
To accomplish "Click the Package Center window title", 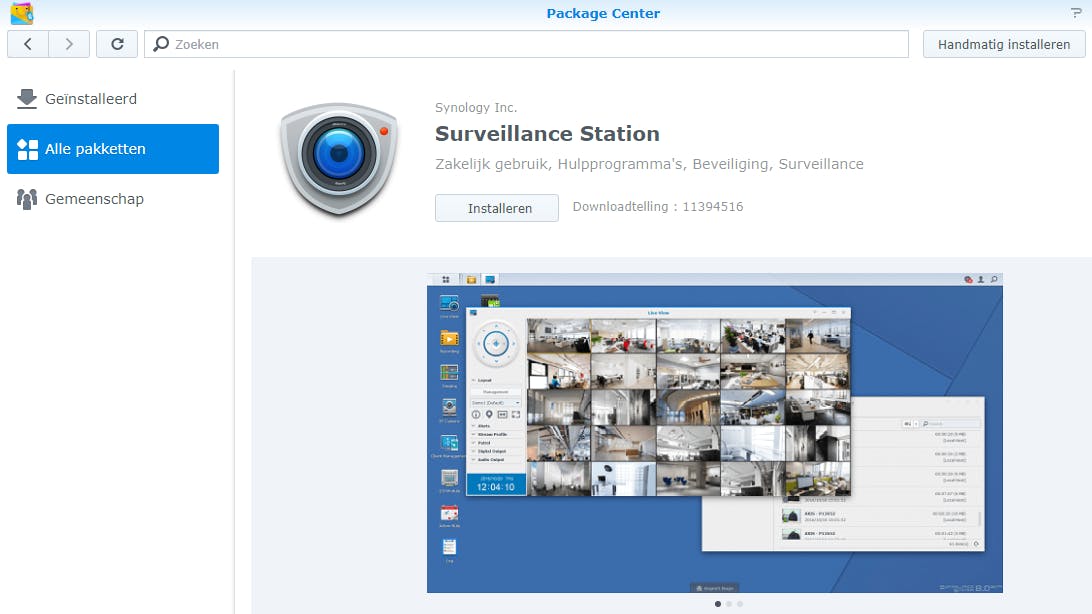I will tap(603, 13).
